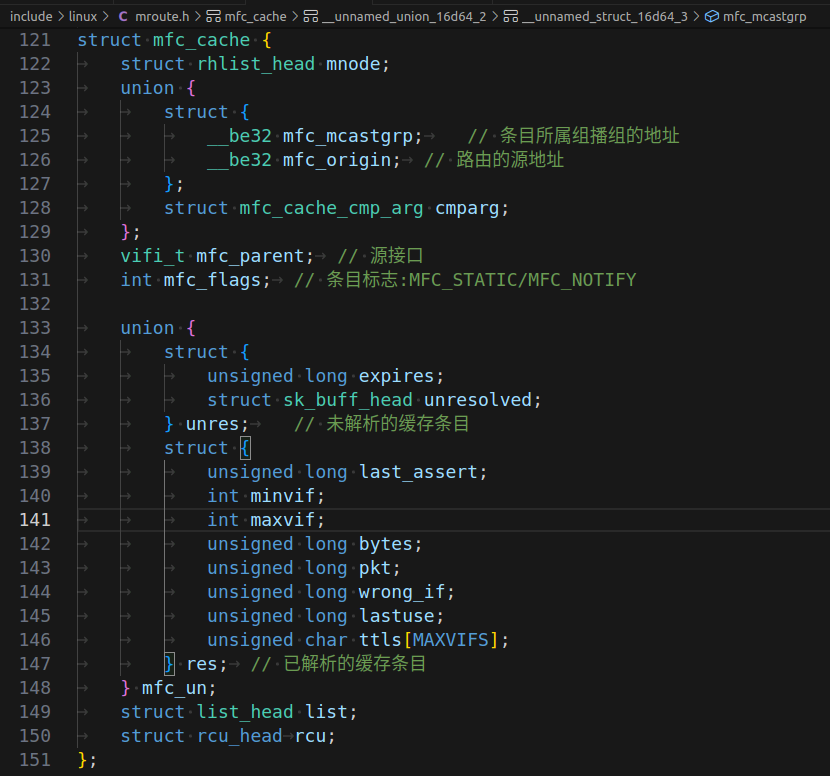
Task: Click the MFC_STATIC/MFC_NOTIFY comment text
Action: point(522,280)
